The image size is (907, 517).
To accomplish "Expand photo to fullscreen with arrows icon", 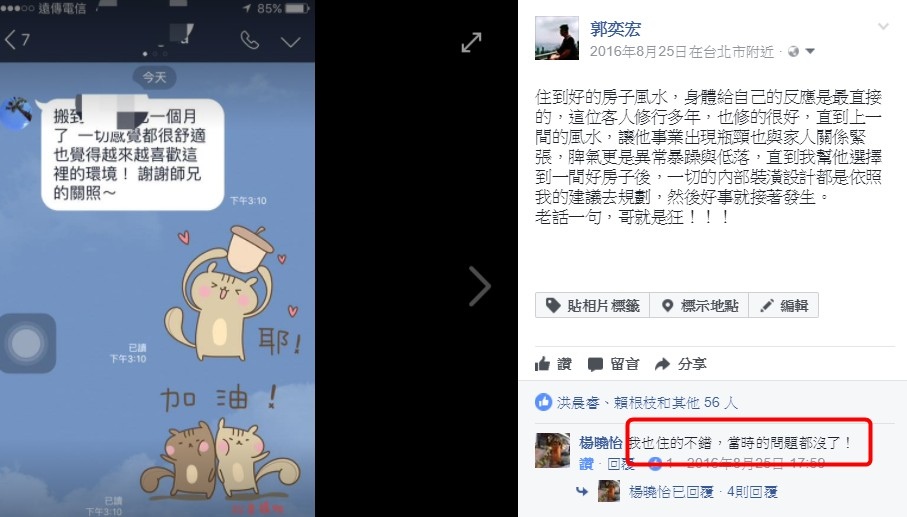I will pos(471,42).
